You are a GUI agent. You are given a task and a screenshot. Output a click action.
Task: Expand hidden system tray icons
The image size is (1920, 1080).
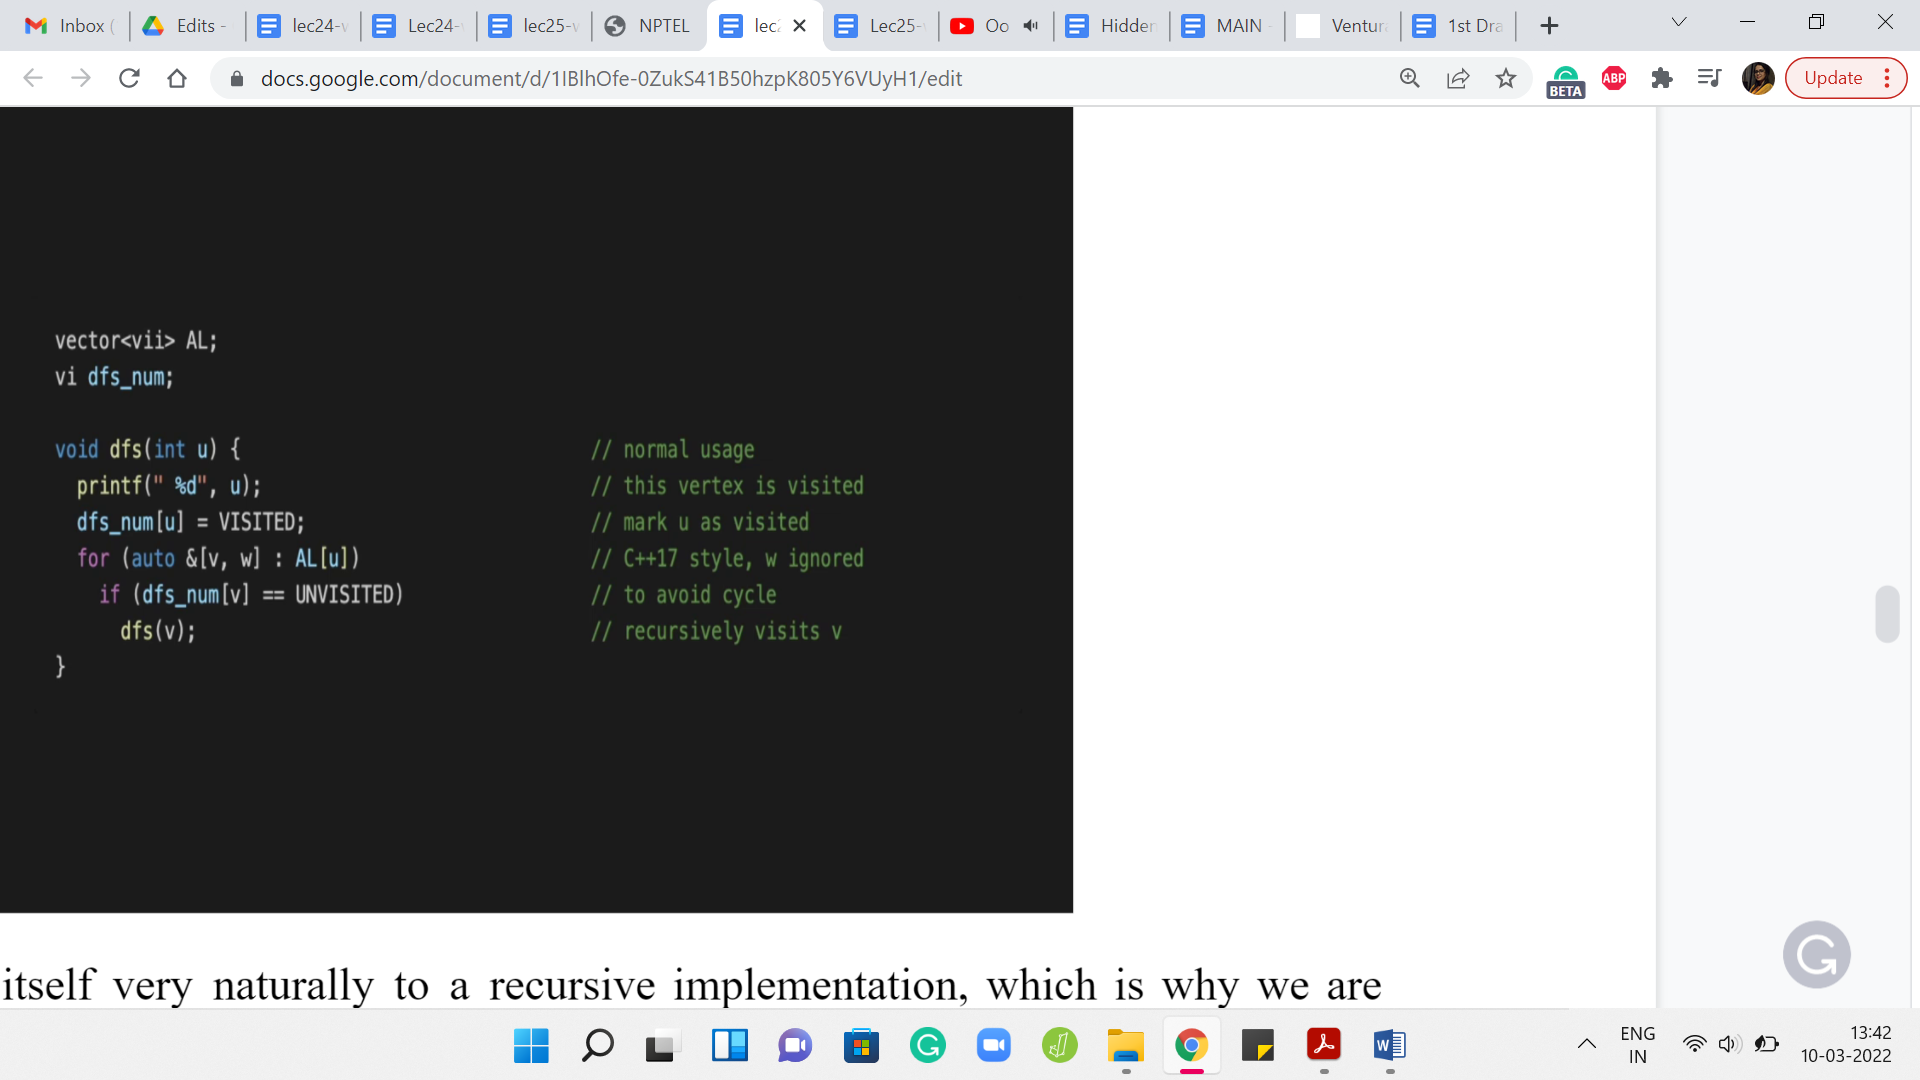point(1587,1044)
